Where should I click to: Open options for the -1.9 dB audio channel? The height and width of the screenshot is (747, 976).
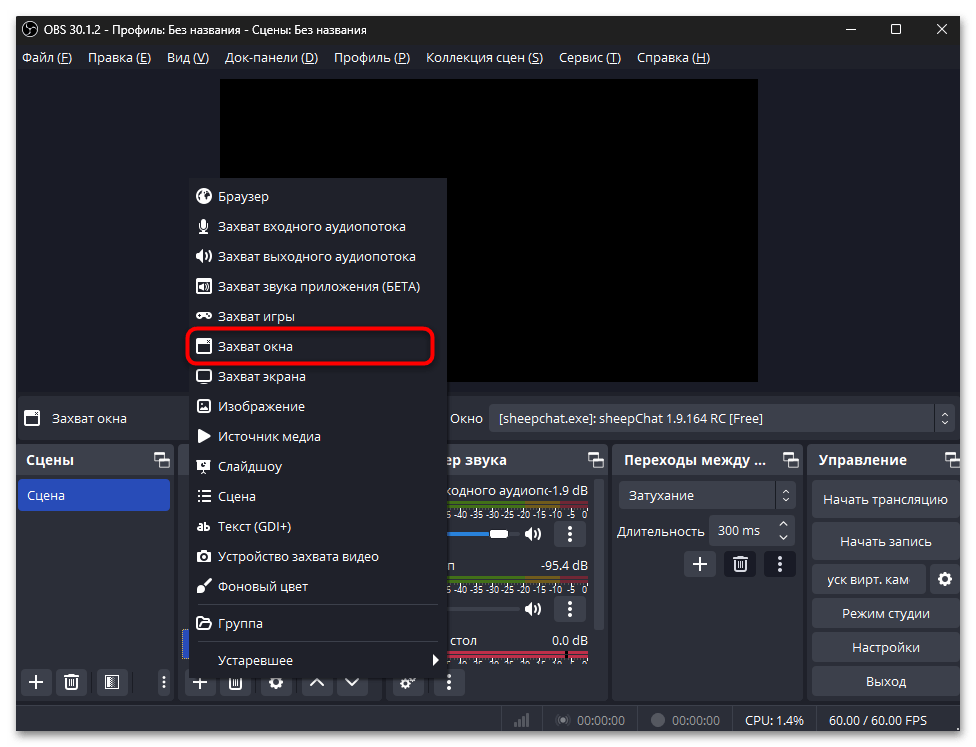click(570, 534)
